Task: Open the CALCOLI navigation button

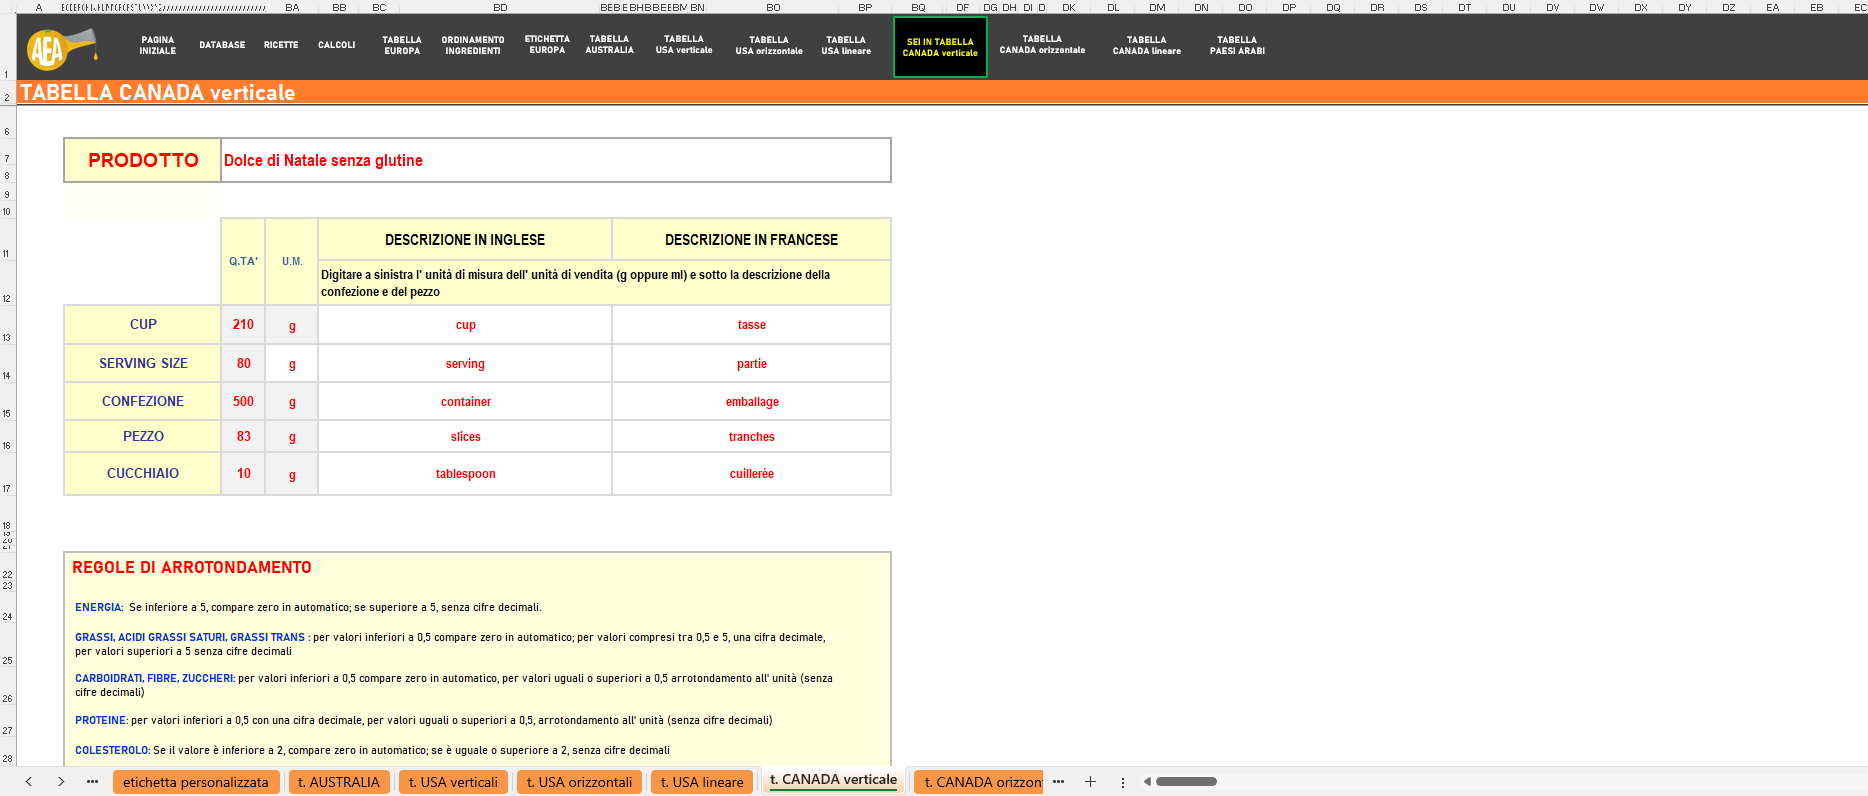Action: pos(337,45)
